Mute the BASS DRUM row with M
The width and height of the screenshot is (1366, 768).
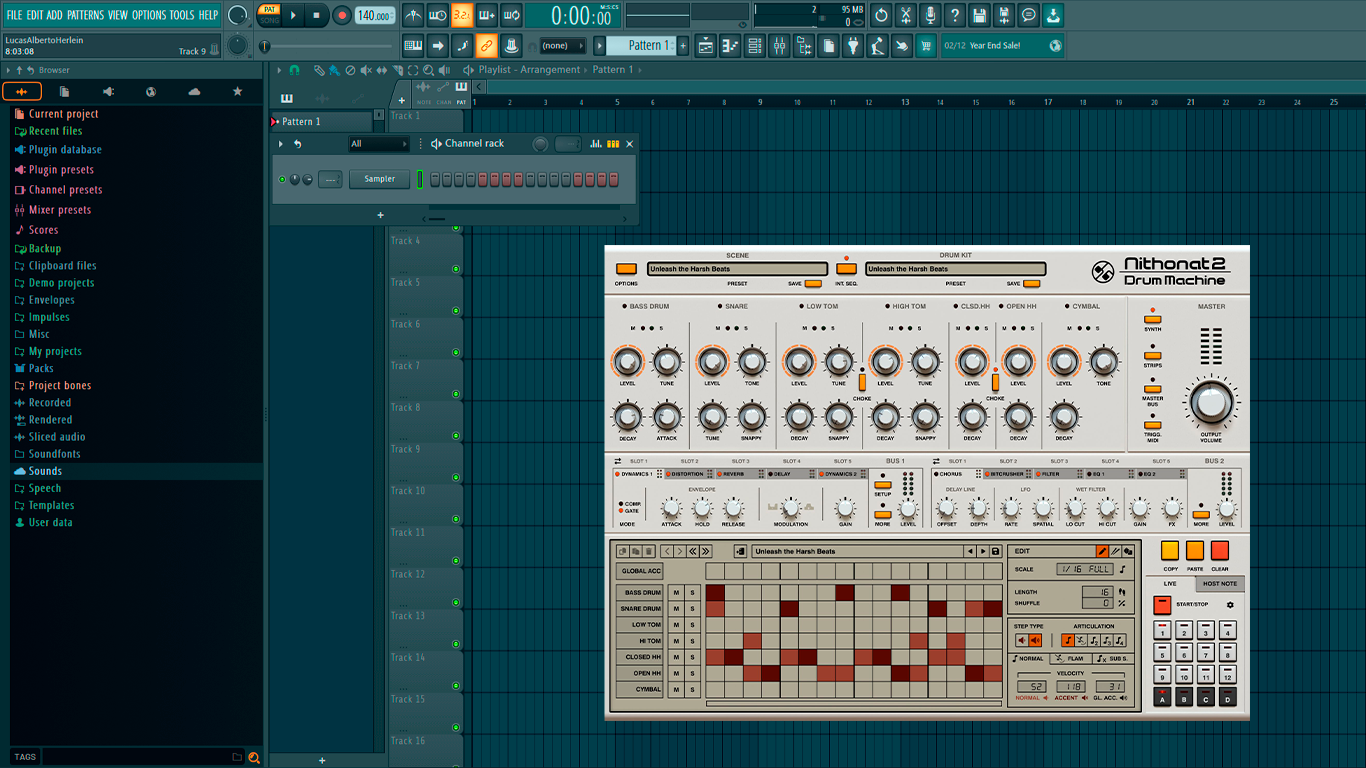(676, 593)
